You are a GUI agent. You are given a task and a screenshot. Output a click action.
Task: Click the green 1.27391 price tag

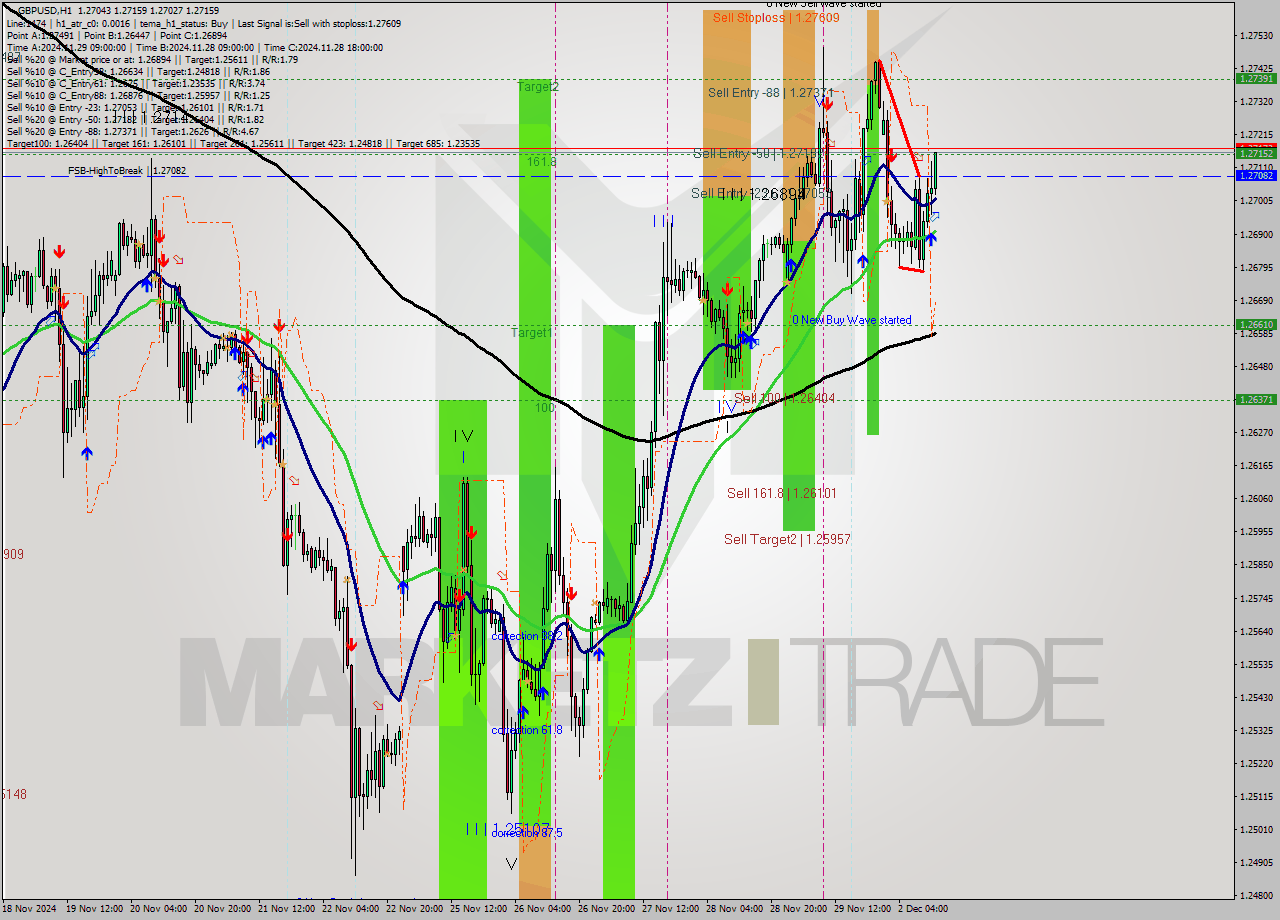[1255, 78]
